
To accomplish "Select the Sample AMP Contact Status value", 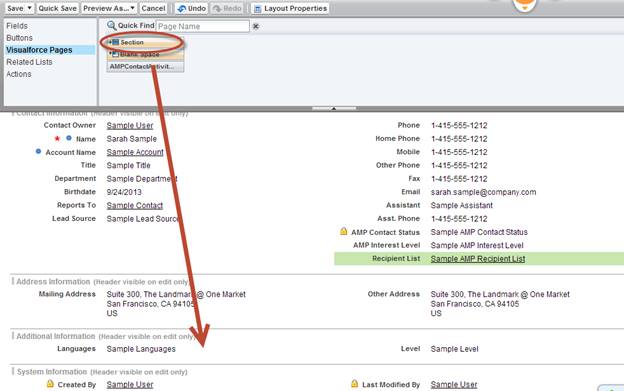I will coord(479,232).
